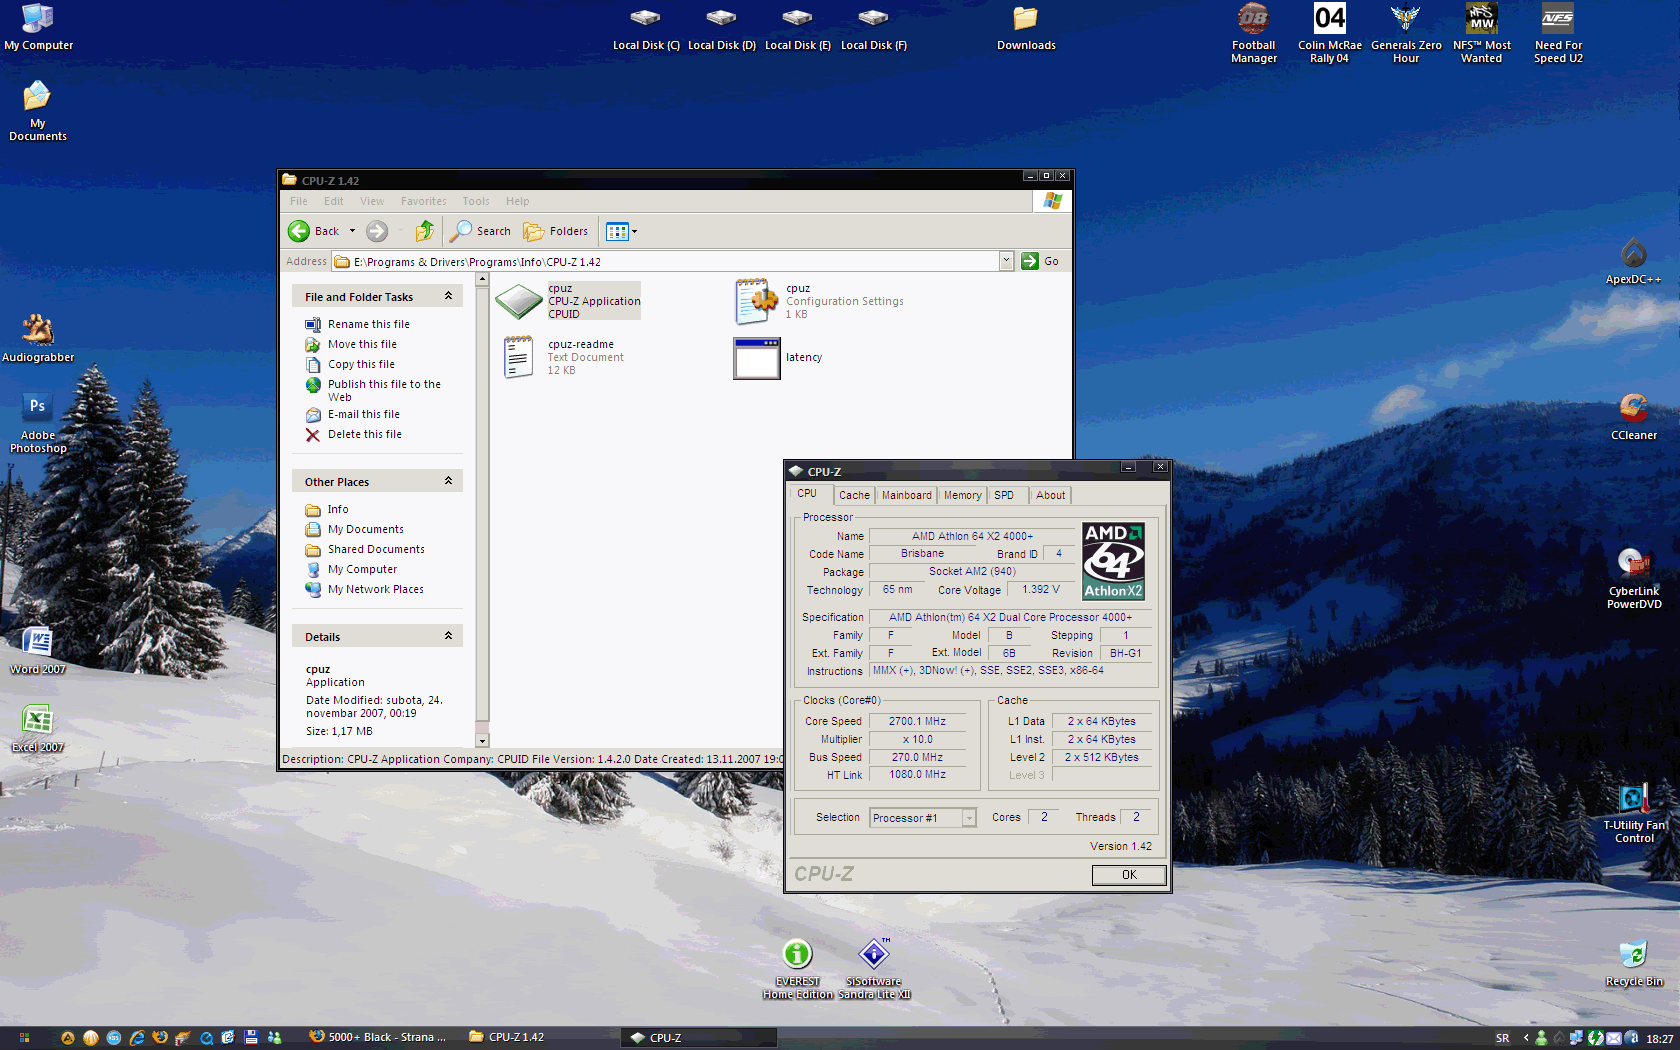Viewport: 1680px width, 1050px height.
Task: Open the Tools menu in Explorer
Action: click(476, 201)
